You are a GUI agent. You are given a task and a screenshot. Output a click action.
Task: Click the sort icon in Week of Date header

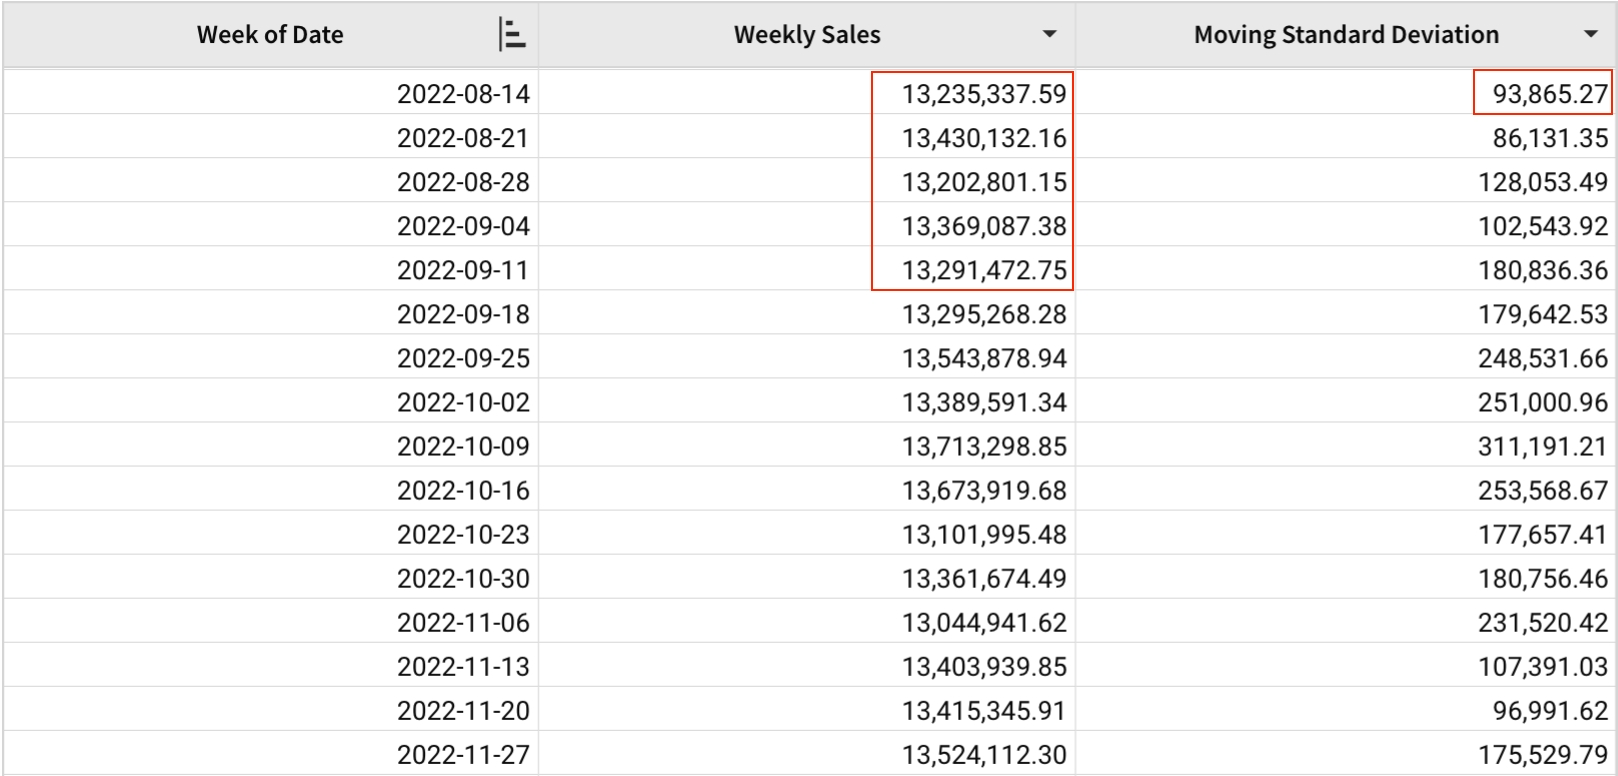click(511, 35)
